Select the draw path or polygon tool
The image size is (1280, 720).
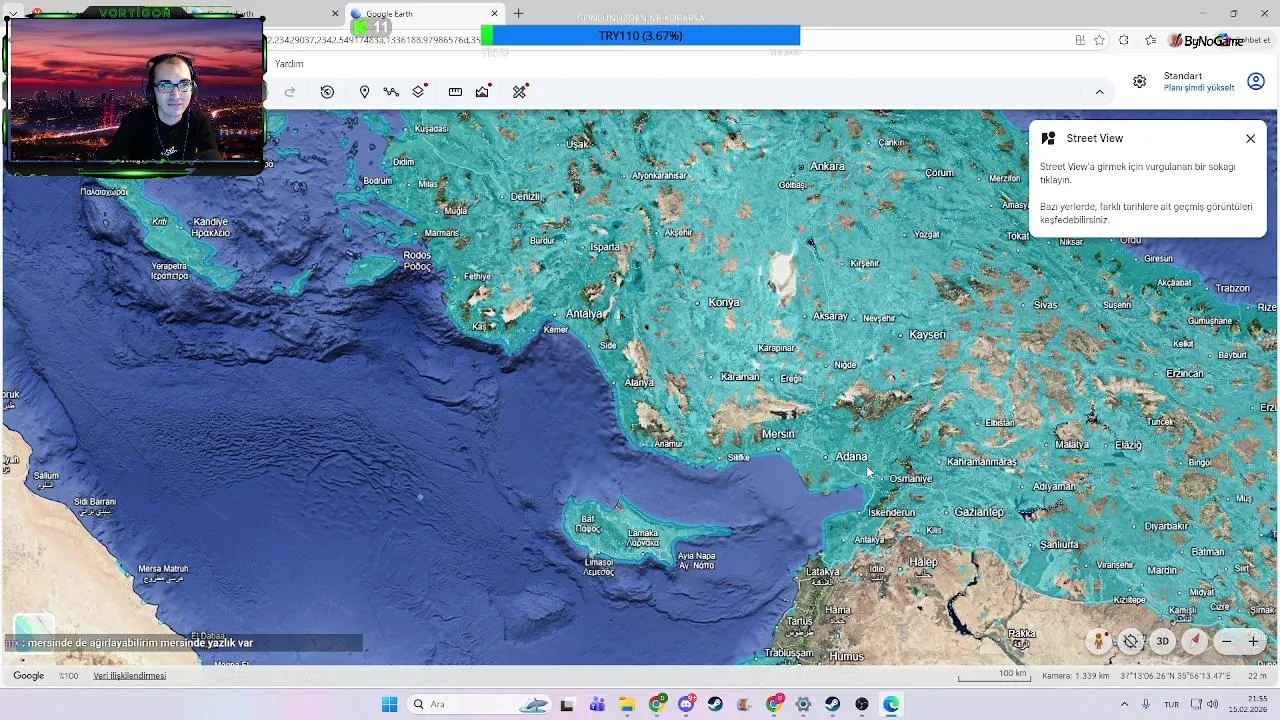click(x=391, y=92)
